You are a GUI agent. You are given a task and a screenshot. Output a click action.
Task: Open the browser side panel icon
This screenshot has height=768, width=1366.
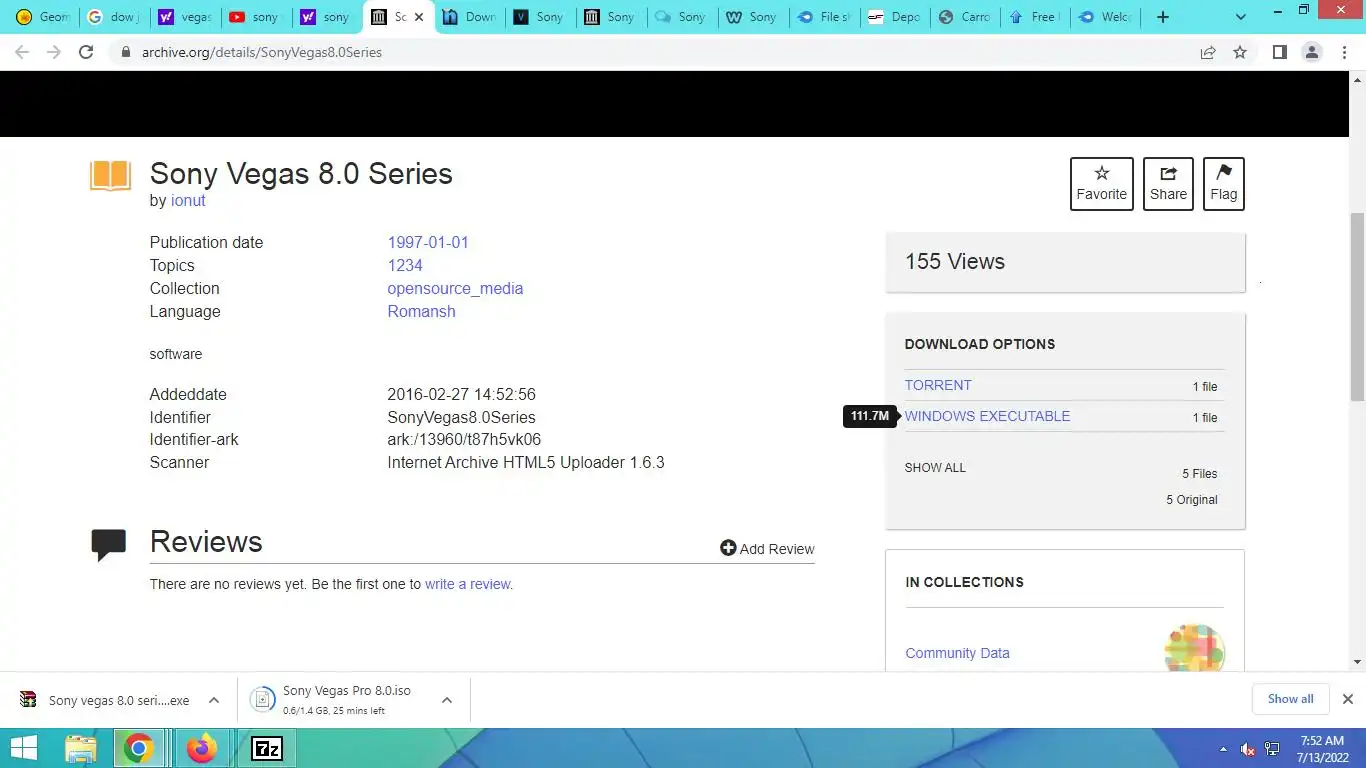point(1279,52)
